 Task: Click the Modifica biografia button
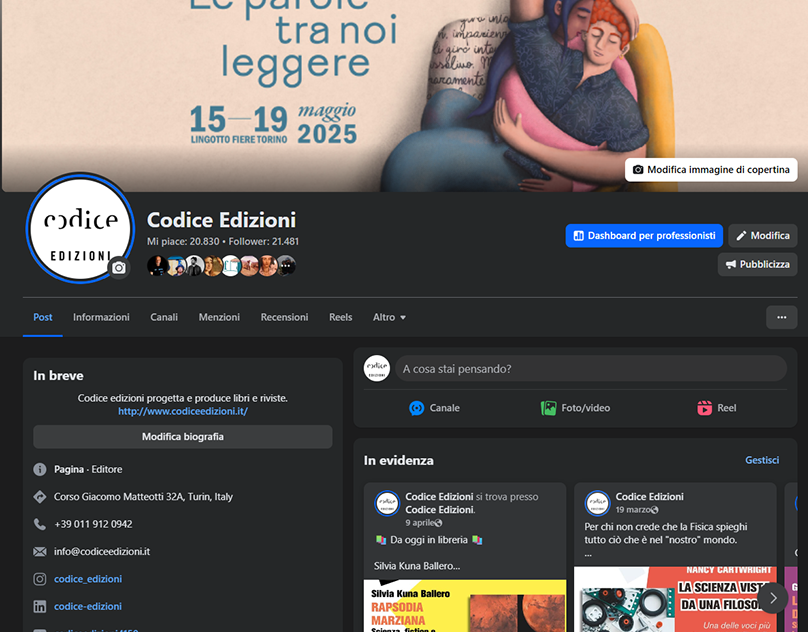pyautogui.click(x=183, y=437)
